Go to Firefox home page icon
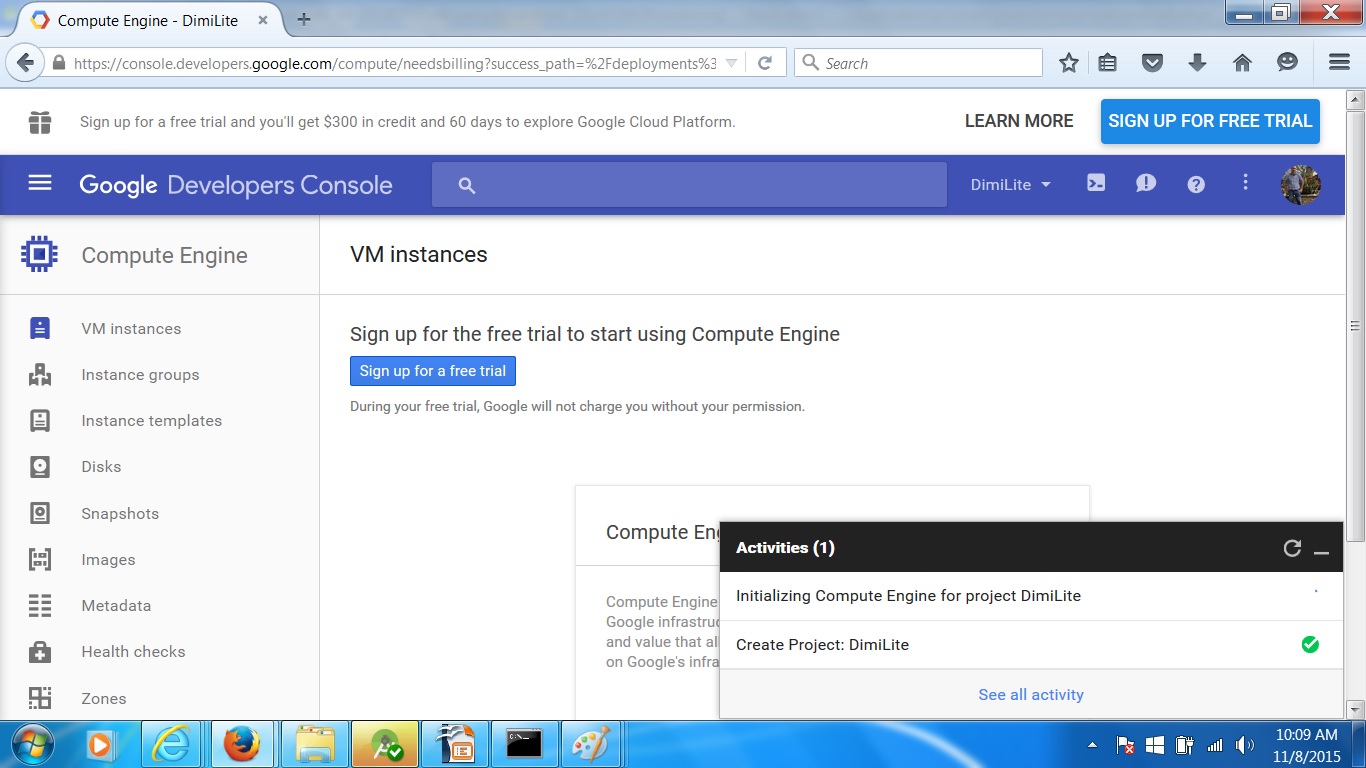The height and width of the screenshot is (768, 1366). coord(1242,63)
